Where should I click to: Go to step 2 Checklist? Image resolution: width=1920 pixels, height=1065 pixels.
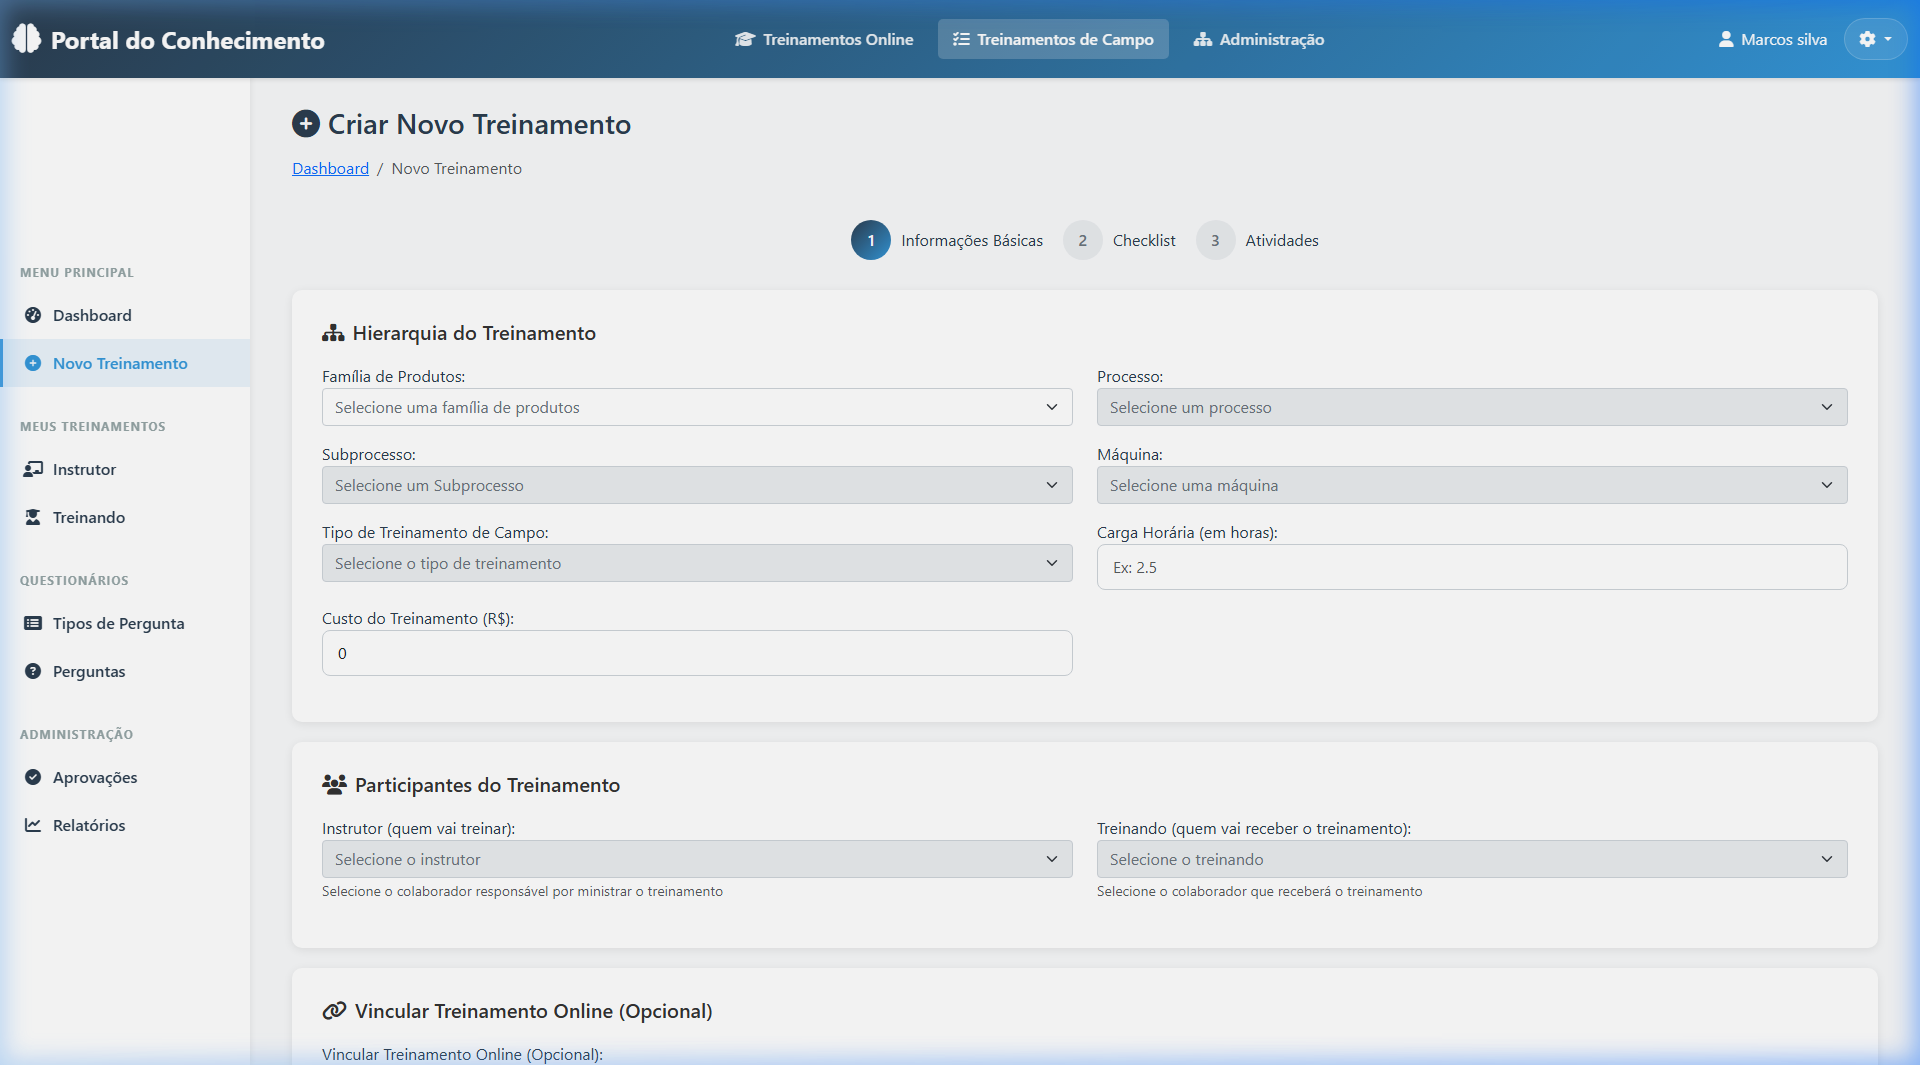coord(1120,240)
